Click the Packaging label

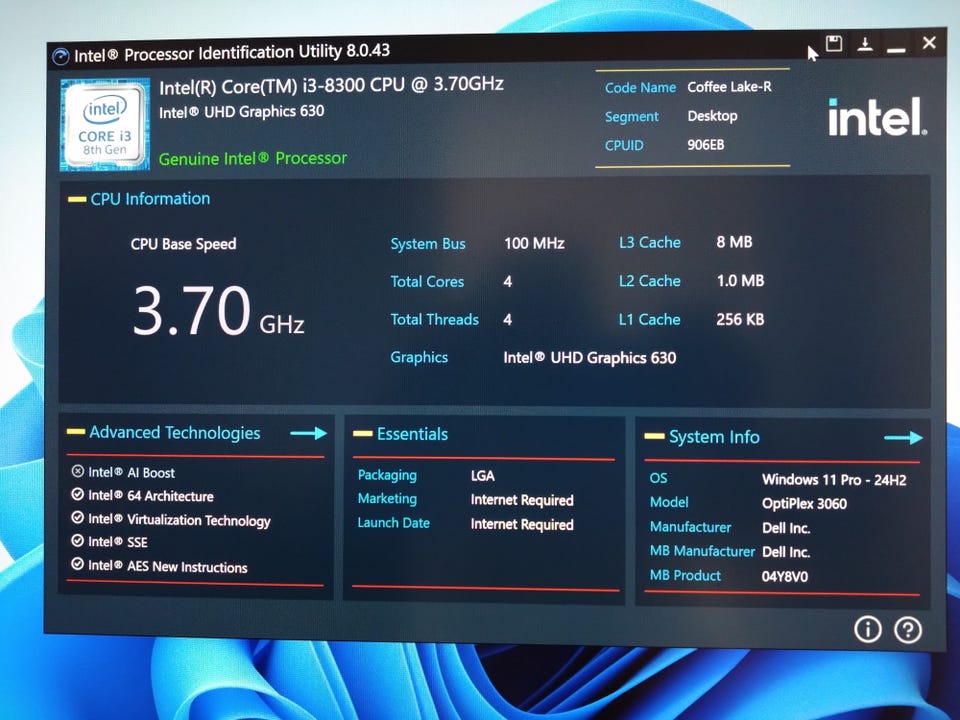click(x=387, y=476)
